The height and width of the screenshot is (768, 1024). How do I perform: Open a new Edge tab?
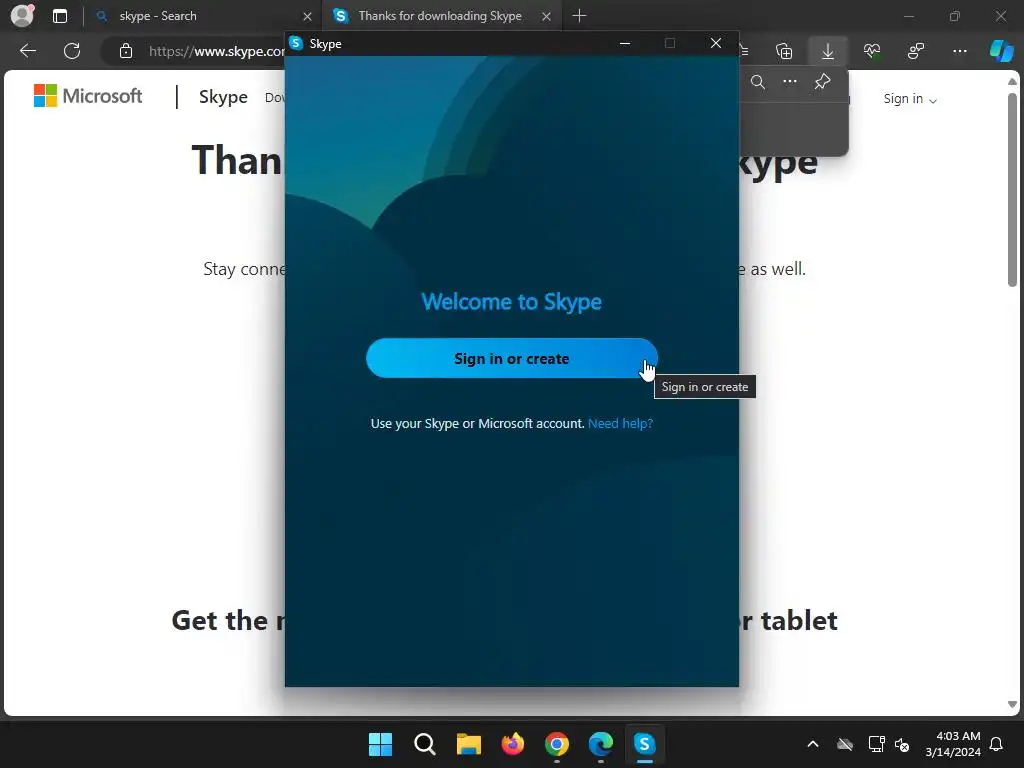click(x=579, y=16)
